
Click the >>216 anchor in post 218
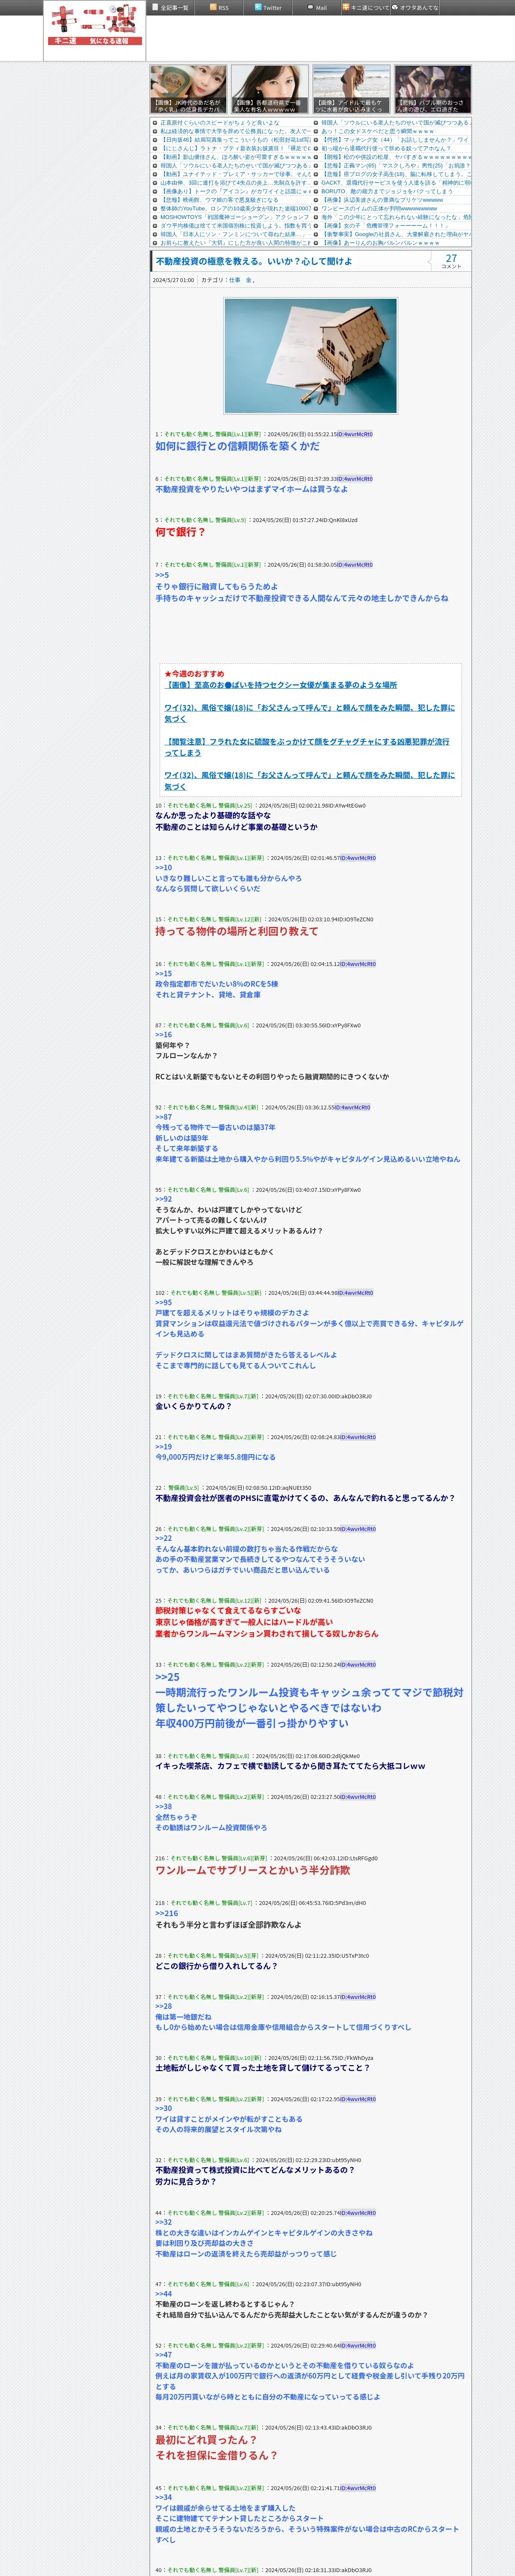[167, 1913]
